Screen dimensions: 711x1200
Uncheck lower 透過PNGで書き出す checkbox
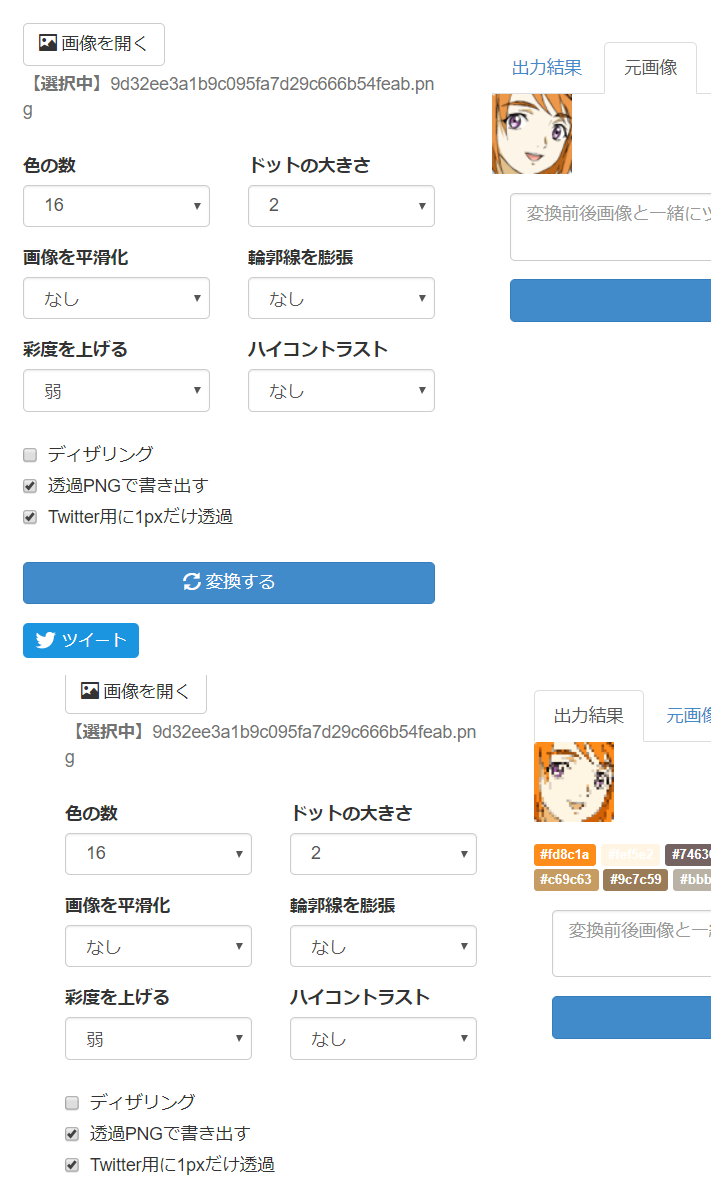pos(72,1134)
